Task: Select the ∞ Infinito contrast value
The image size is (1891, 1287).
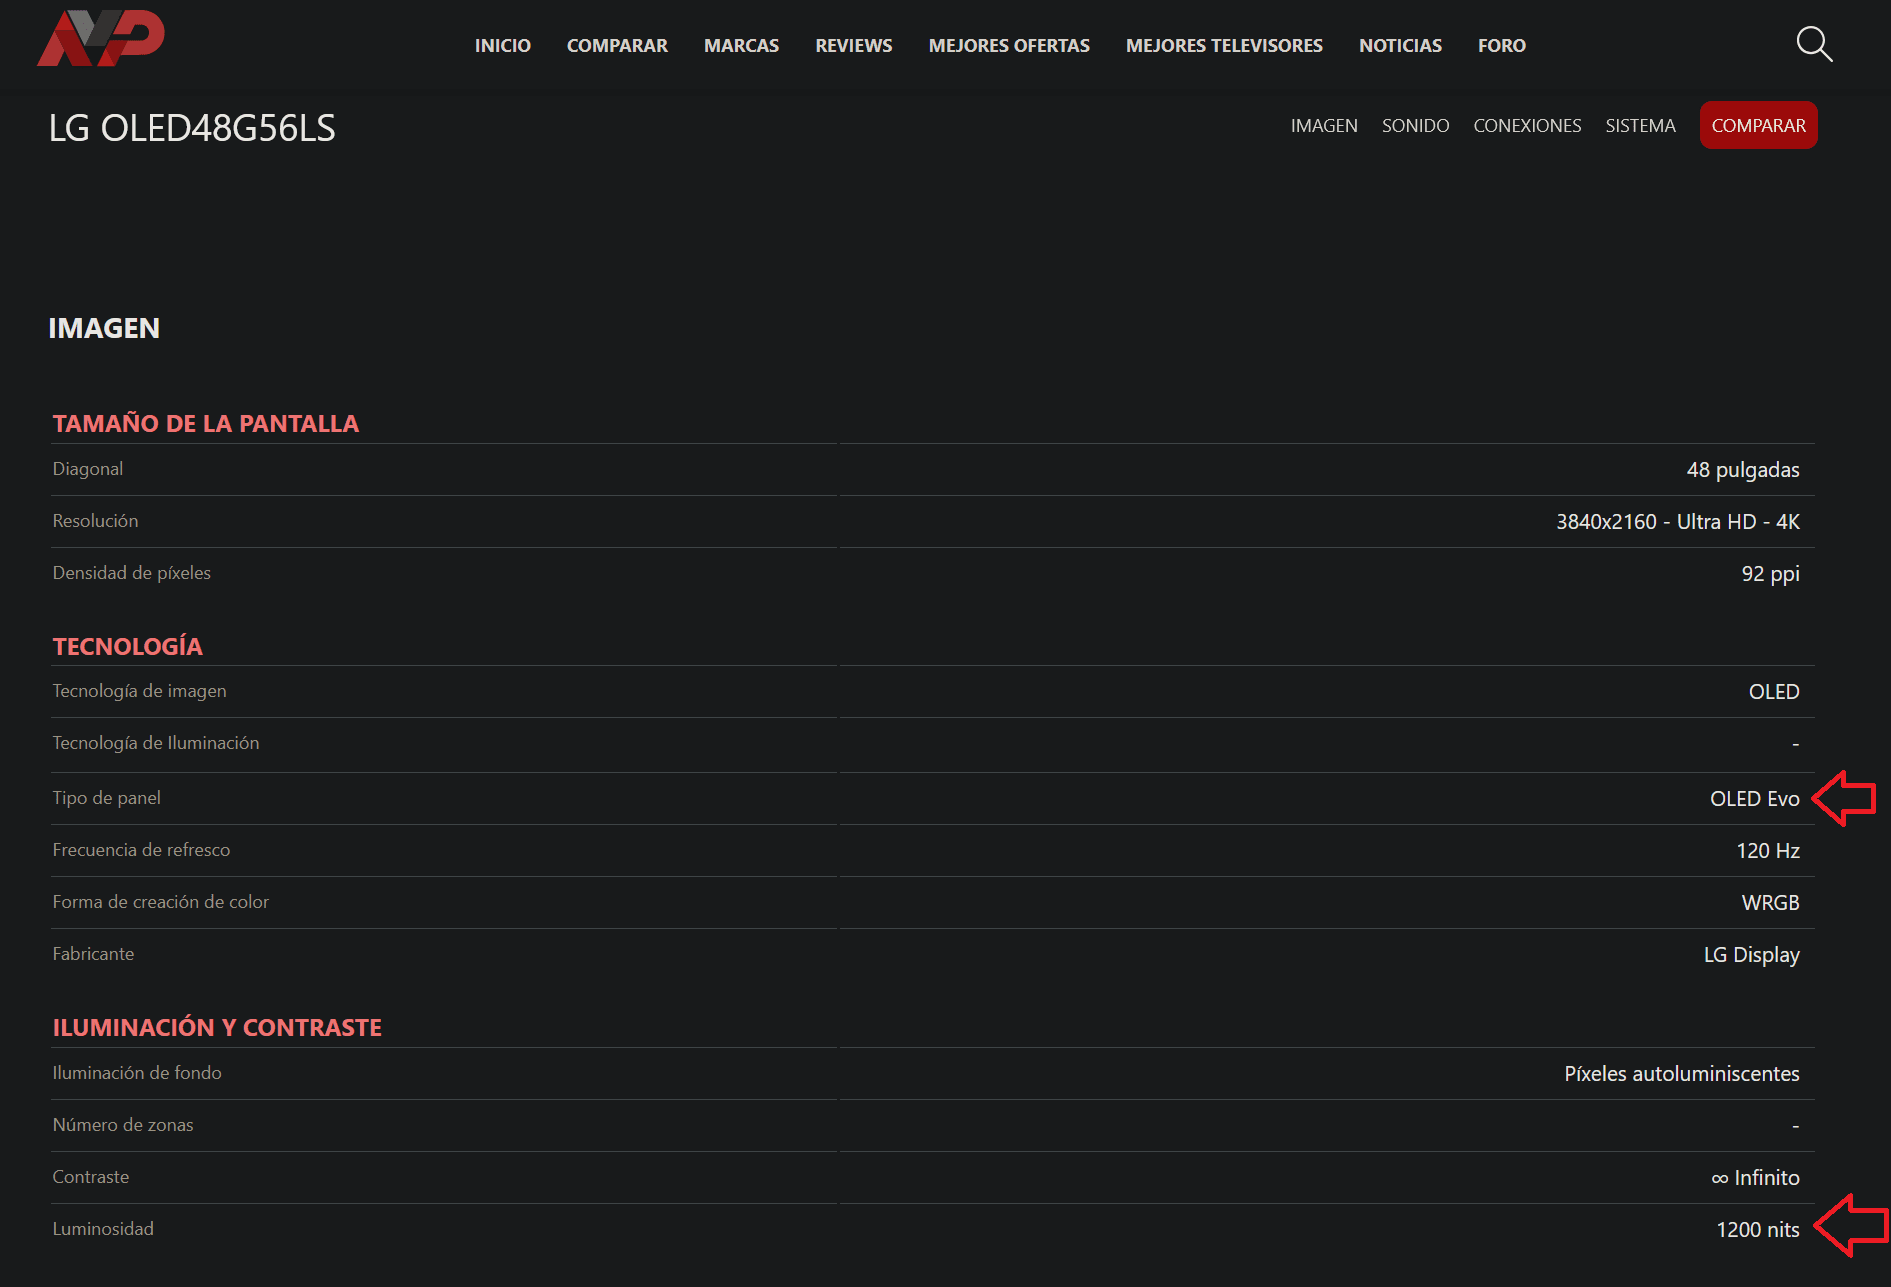Action: (x=1755, y=1178)
